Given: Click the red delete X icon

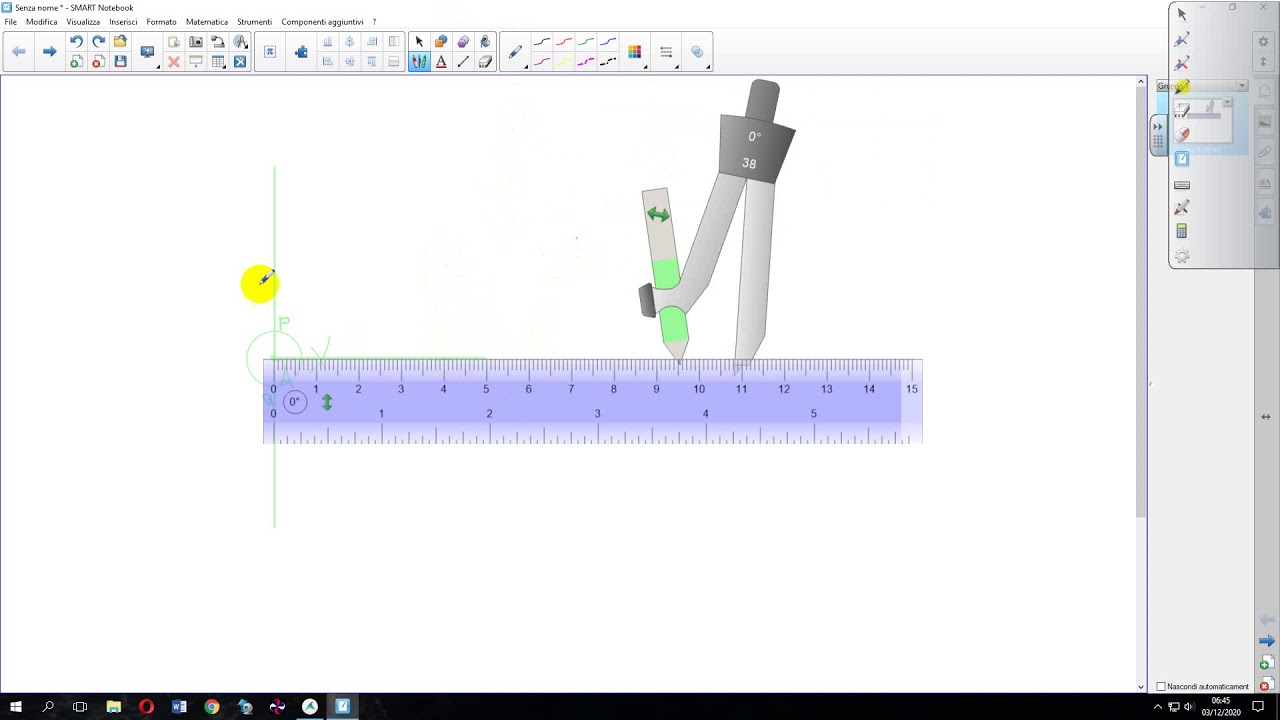Looking at the screenshot, I should (x=174, y=62).
